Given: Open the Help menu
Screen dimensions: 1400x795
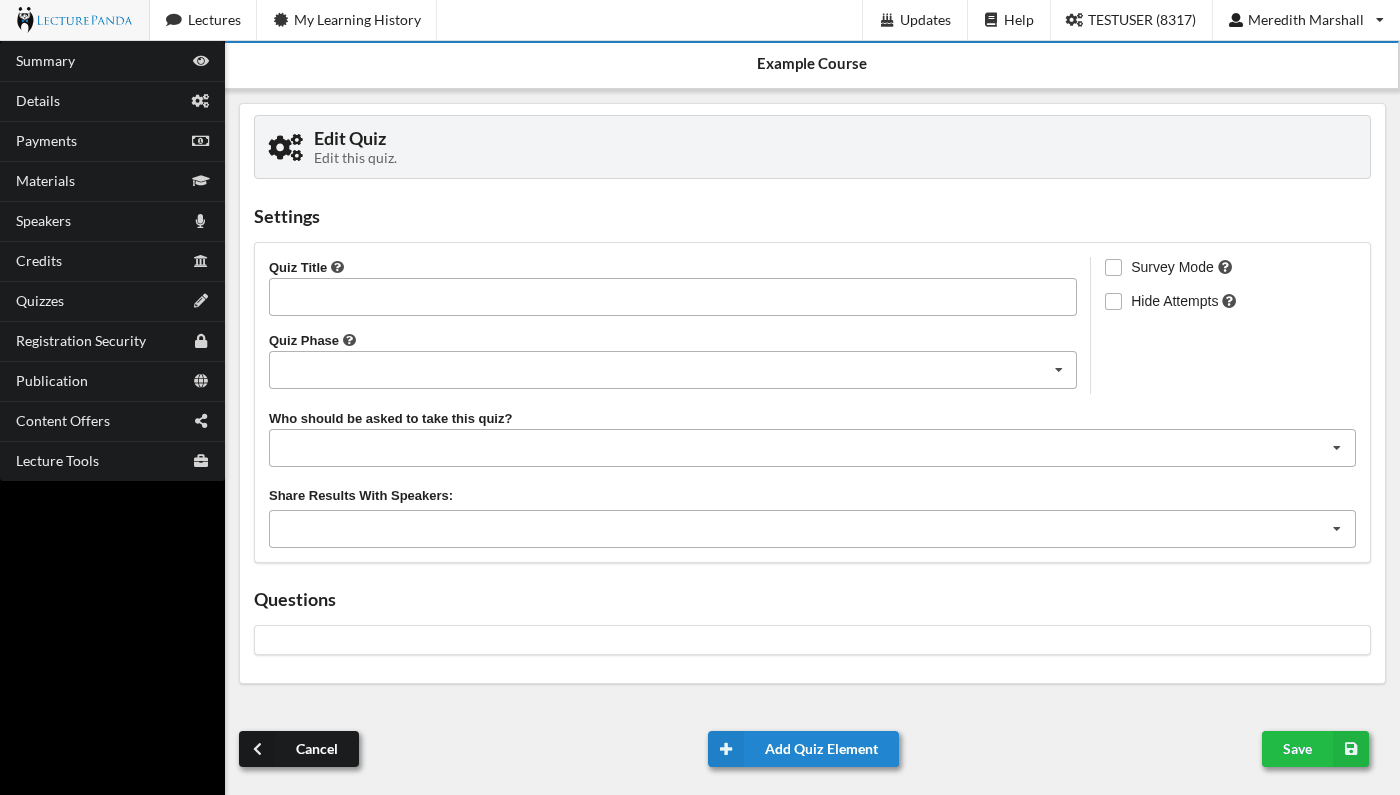Looking at the screenshot, I should [x=1009, y=20].
